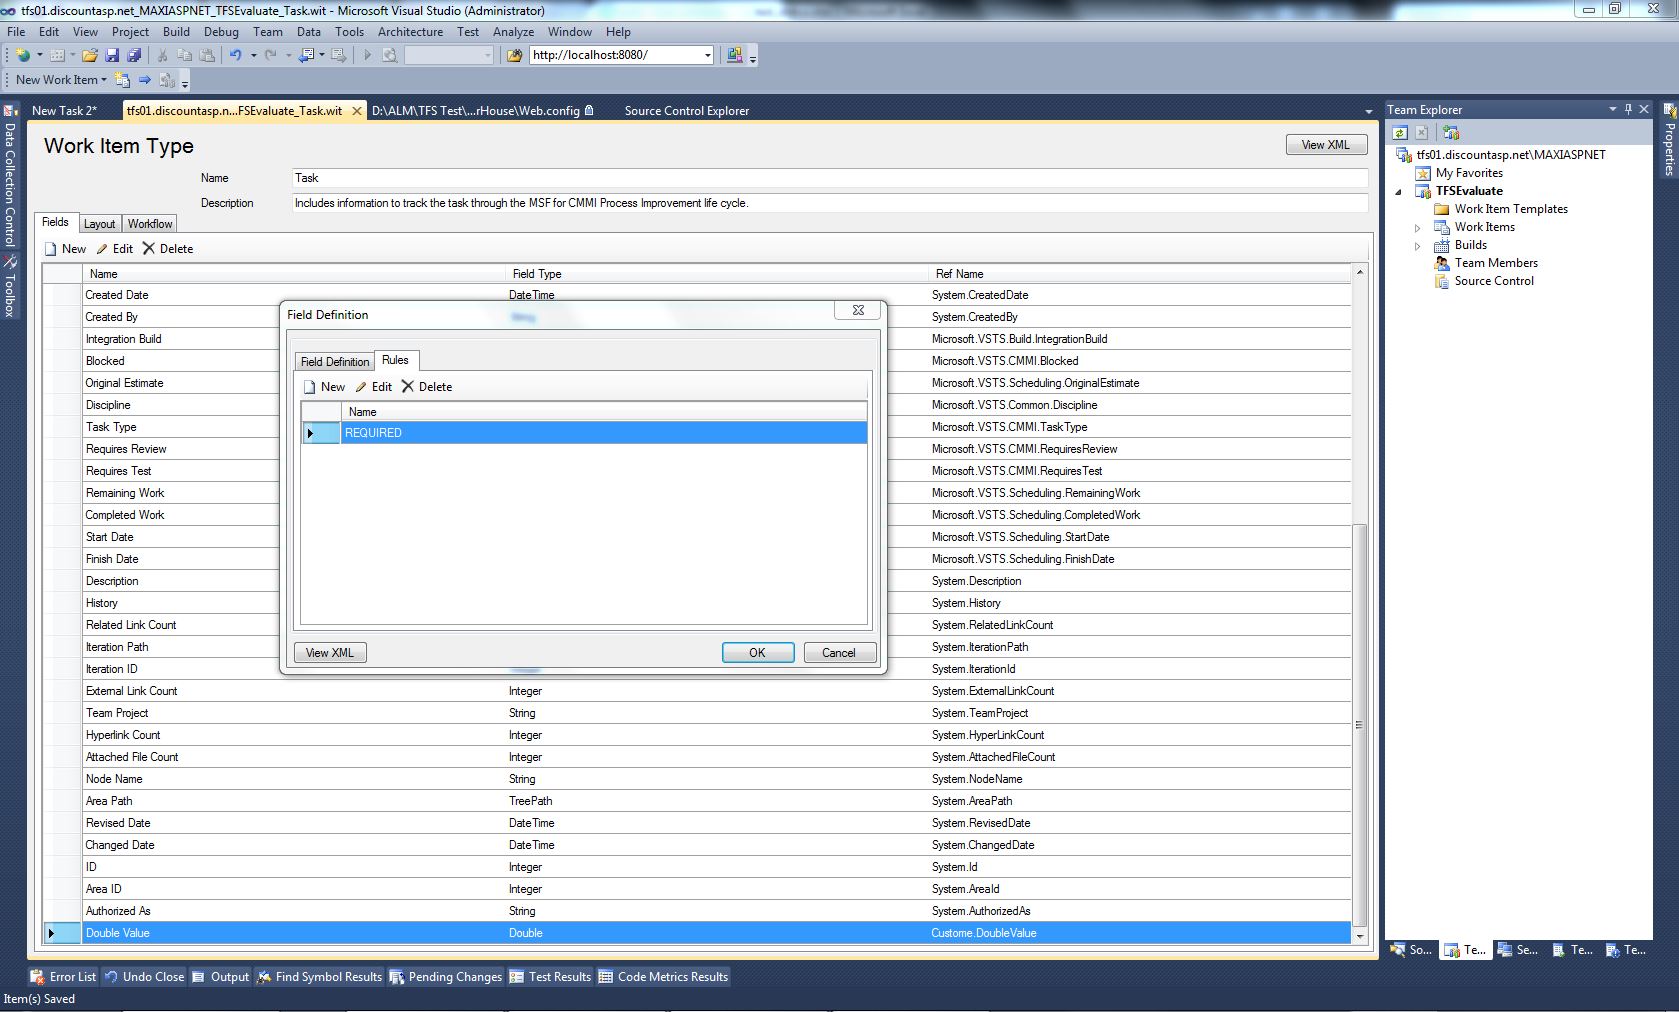Open the Find Symbol Results panel
The image size is (1679, 1012).
point(319,977)
